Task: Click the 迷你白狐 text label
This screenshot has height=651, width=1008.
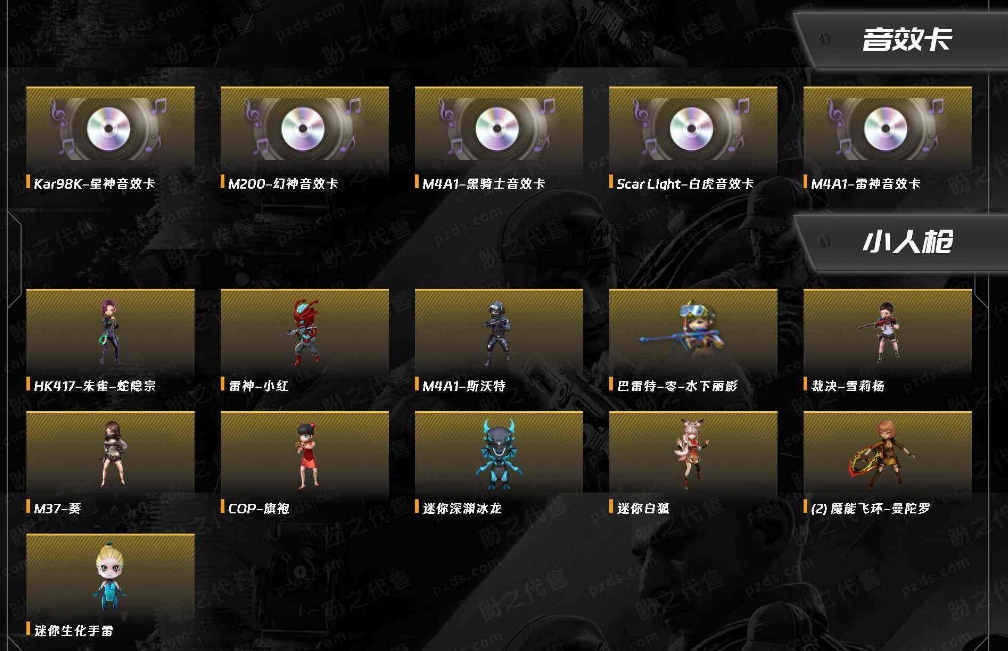Action: coord(643,508)
